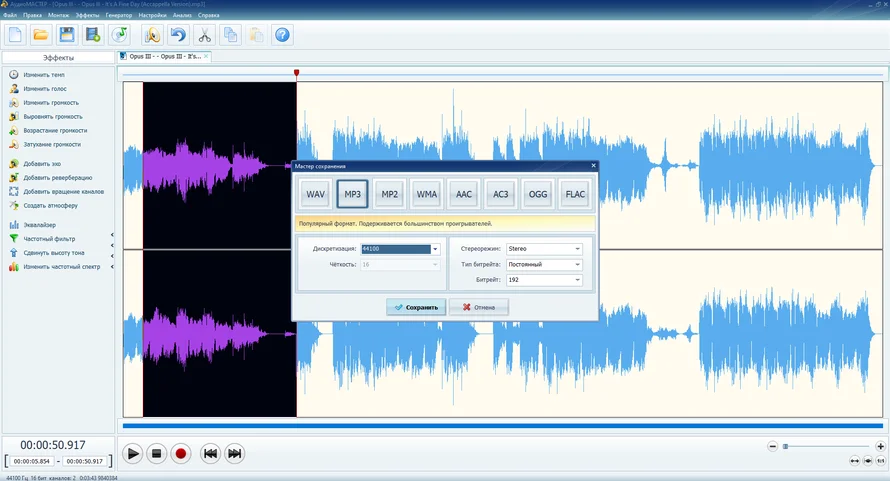Open the Файл menu
The width and height of the screenshot is (890, 481).
pyautogui.click(x=10, y=15)
